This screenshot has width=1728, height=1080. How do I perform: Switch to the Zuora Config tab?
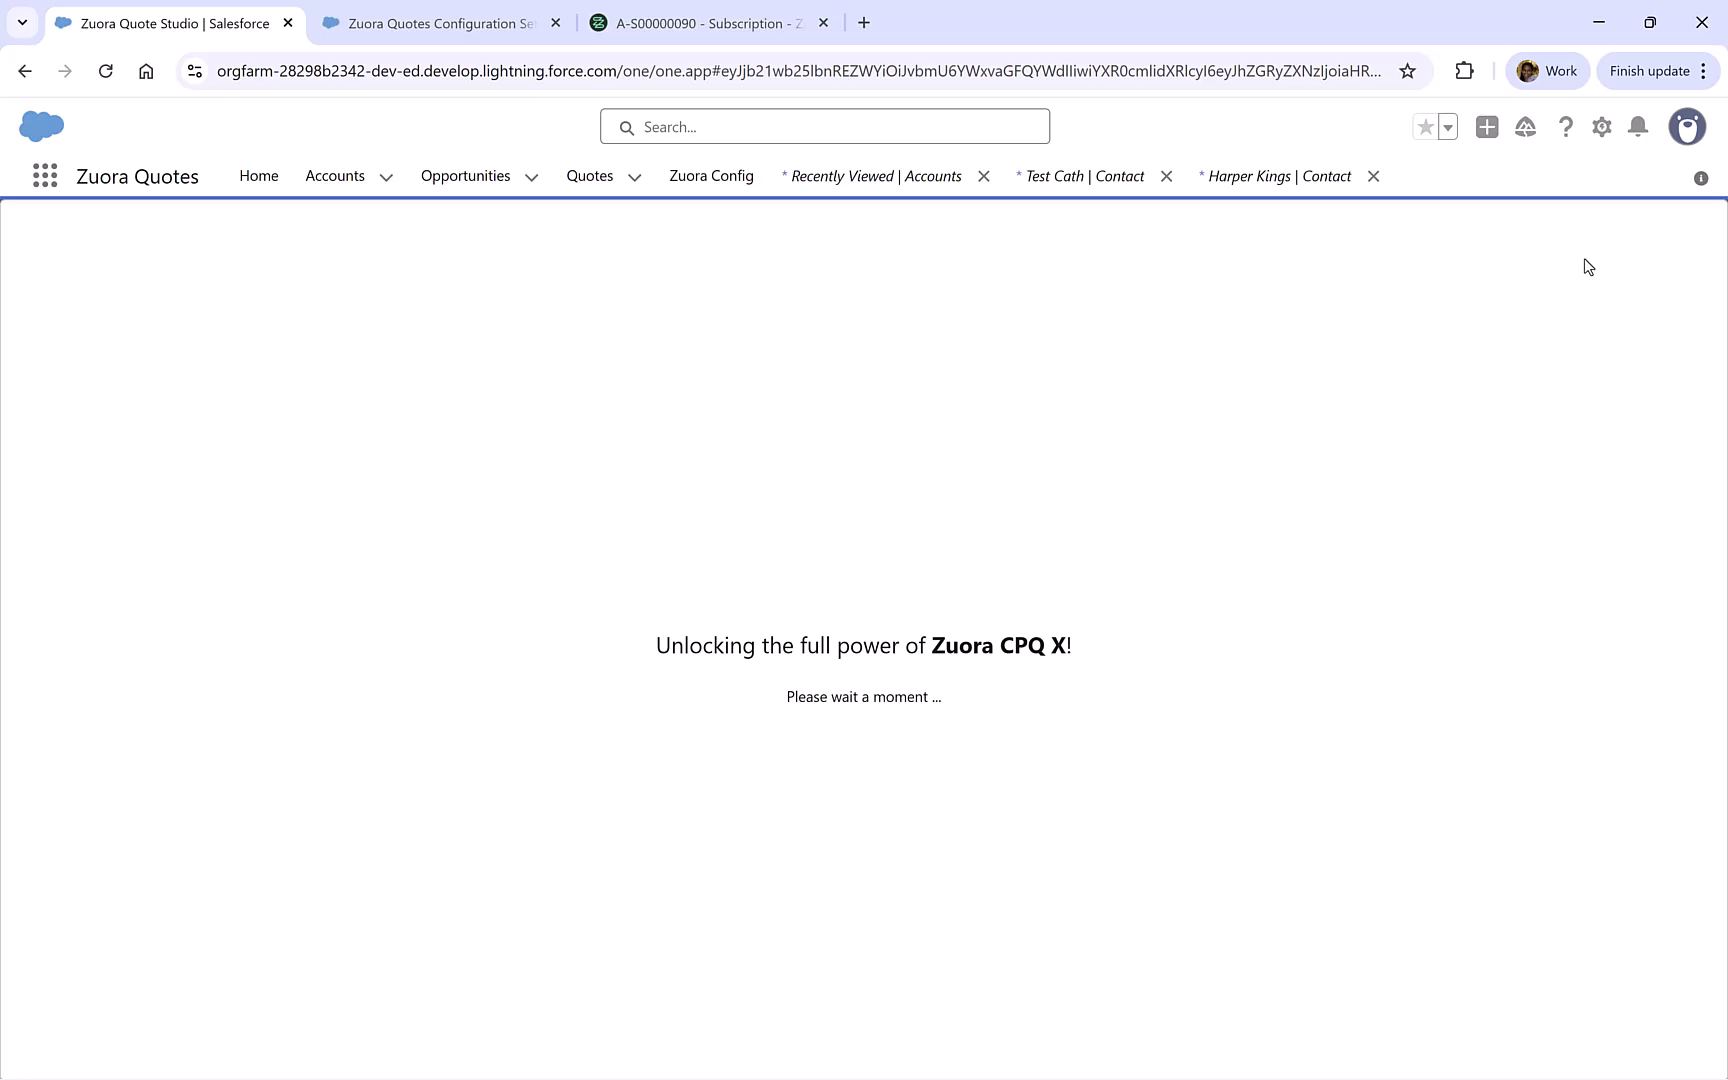pos(711,176)
